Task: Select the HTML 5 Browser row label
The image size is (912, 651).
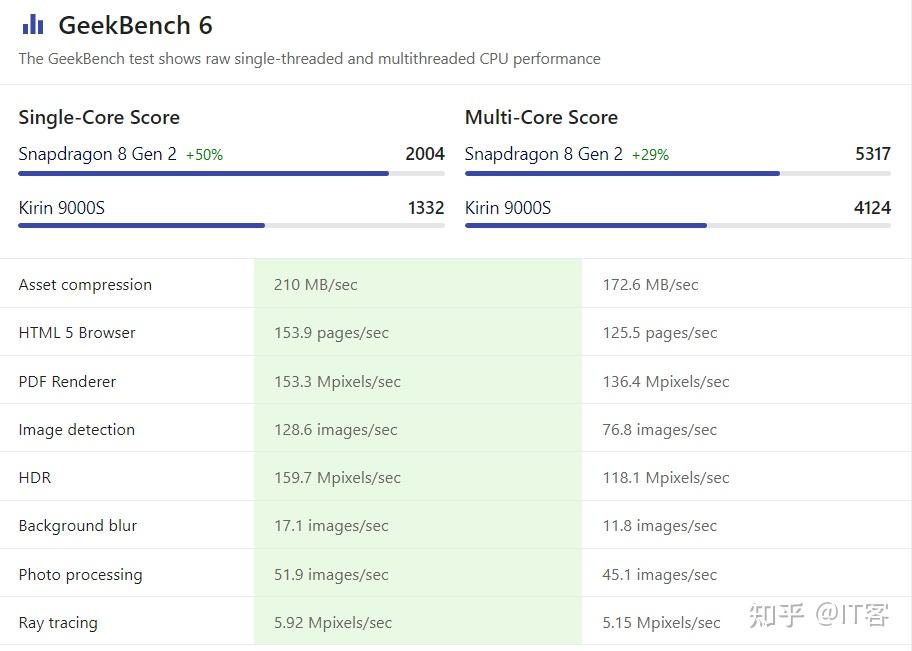Action: pyautogui.click(x=77, y=333)
